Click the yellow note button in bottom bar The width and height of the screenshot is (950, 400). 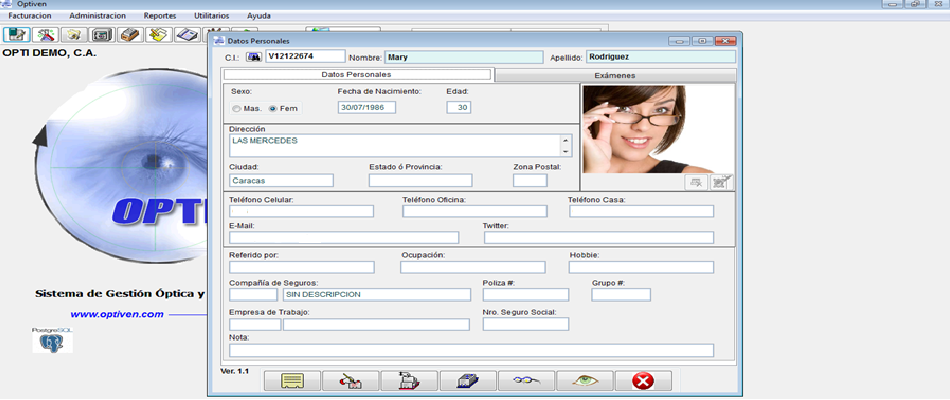click(292, 381)
